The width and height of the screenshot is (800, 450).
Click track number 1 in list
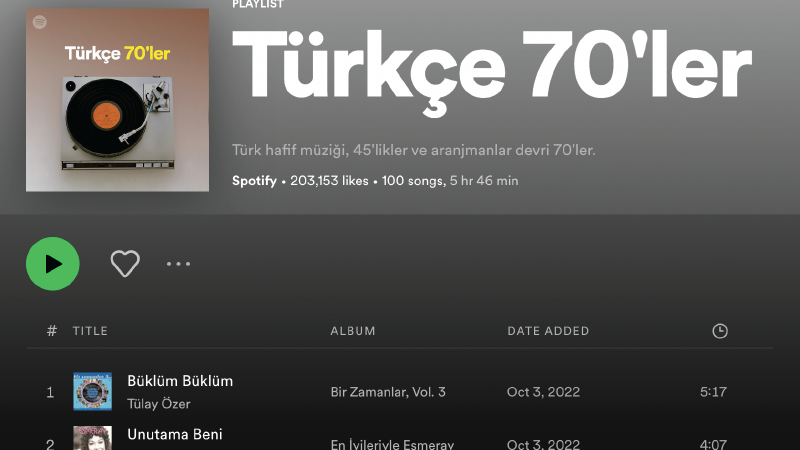click(50, 392)
